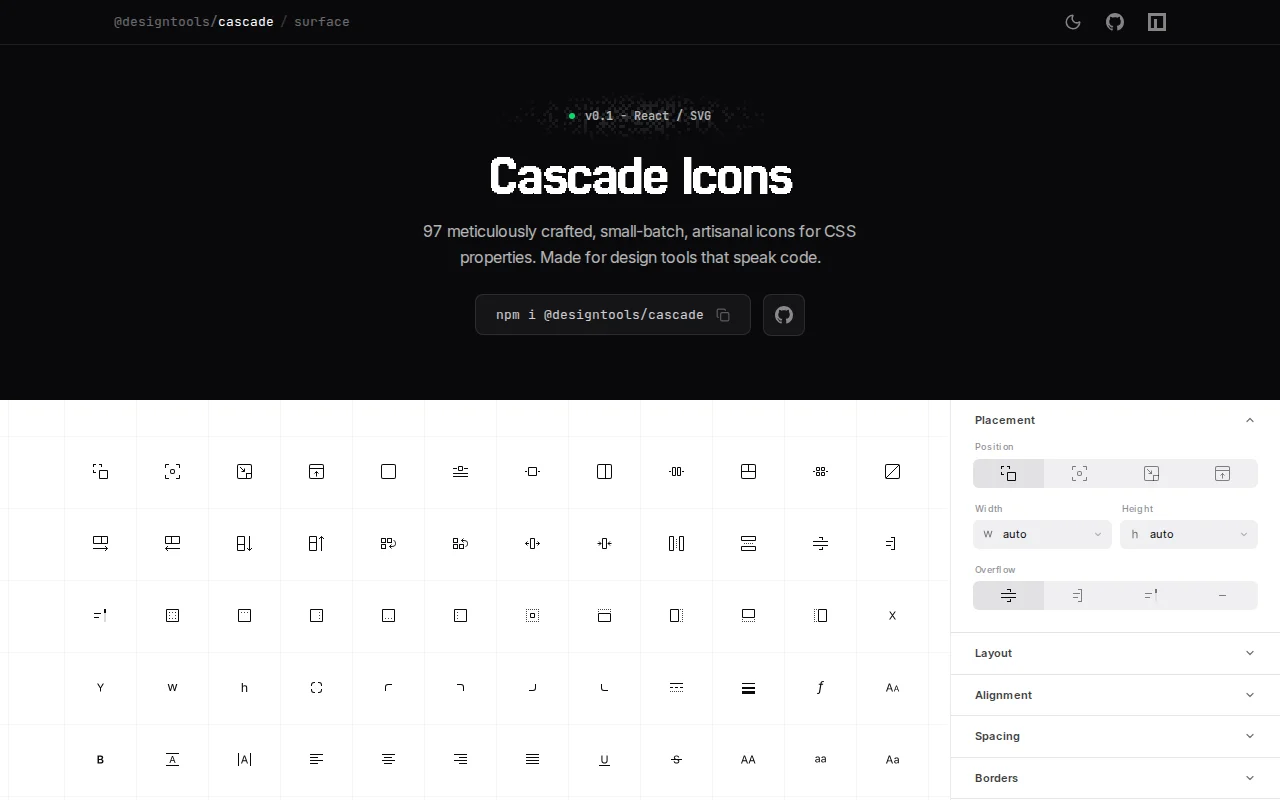The width and height of the screenshot is (1280, 800).
Task: Click the 'v0.1 - React / SVG' badge
Action: [640, 116]
